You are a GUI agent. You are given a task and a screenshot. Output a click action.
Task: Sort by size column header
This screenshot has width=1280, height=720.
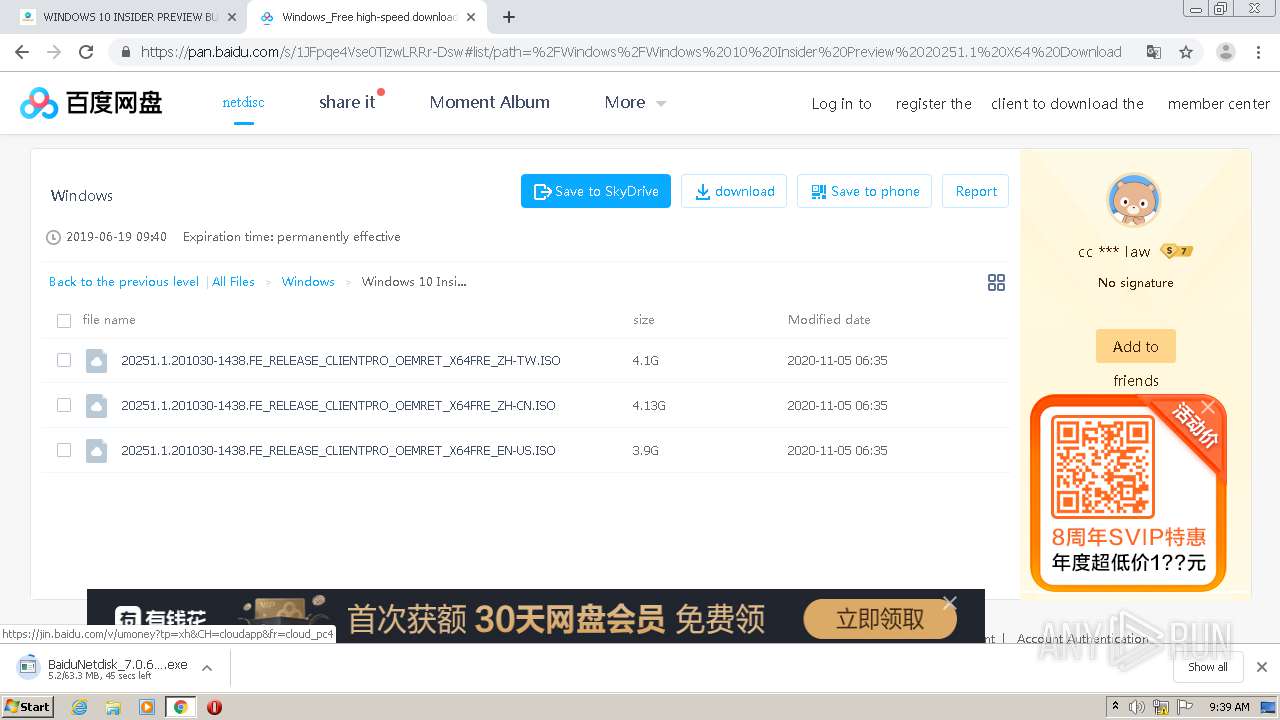tap(644, 320)
